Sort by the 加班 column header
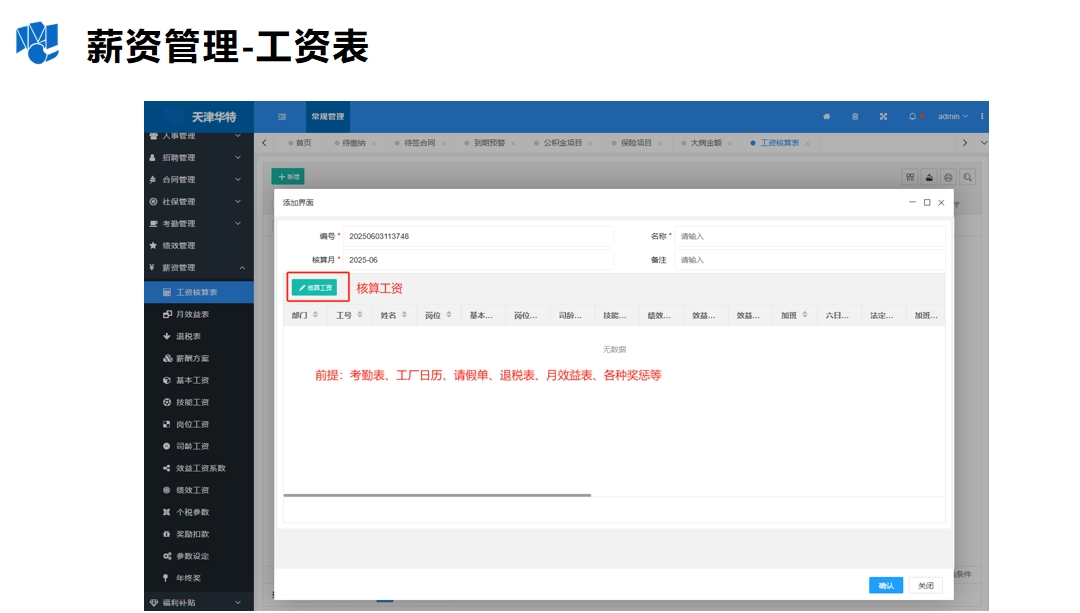1080x613 pixels. point(793,315)
